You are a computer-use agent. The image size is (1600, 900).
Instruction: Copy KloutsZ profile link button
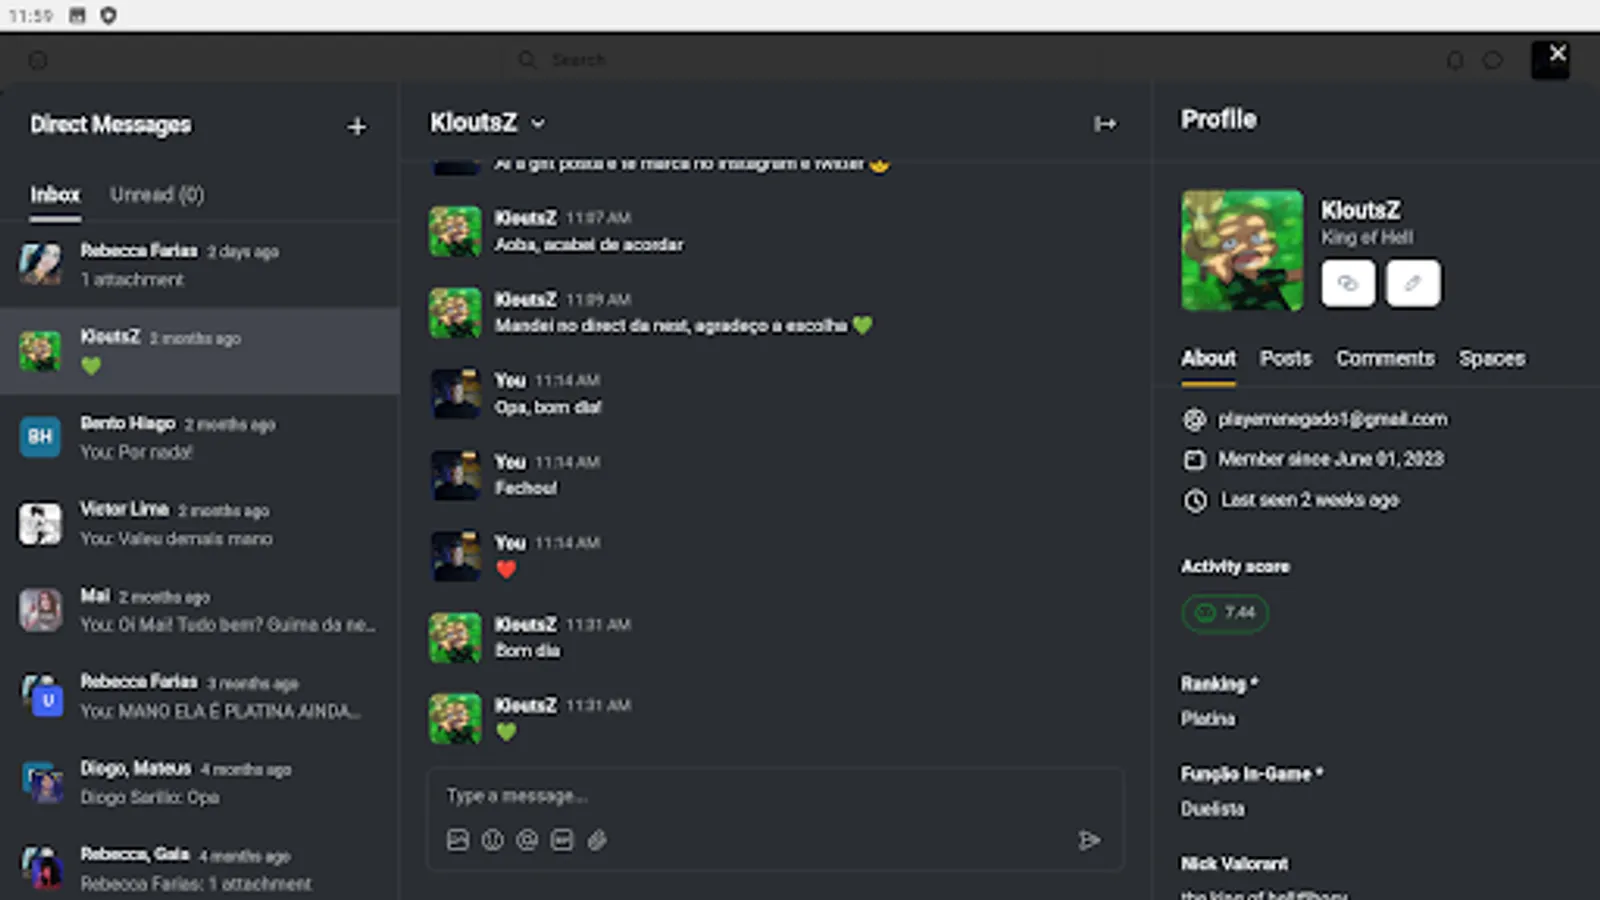(x=1348, y=283)
